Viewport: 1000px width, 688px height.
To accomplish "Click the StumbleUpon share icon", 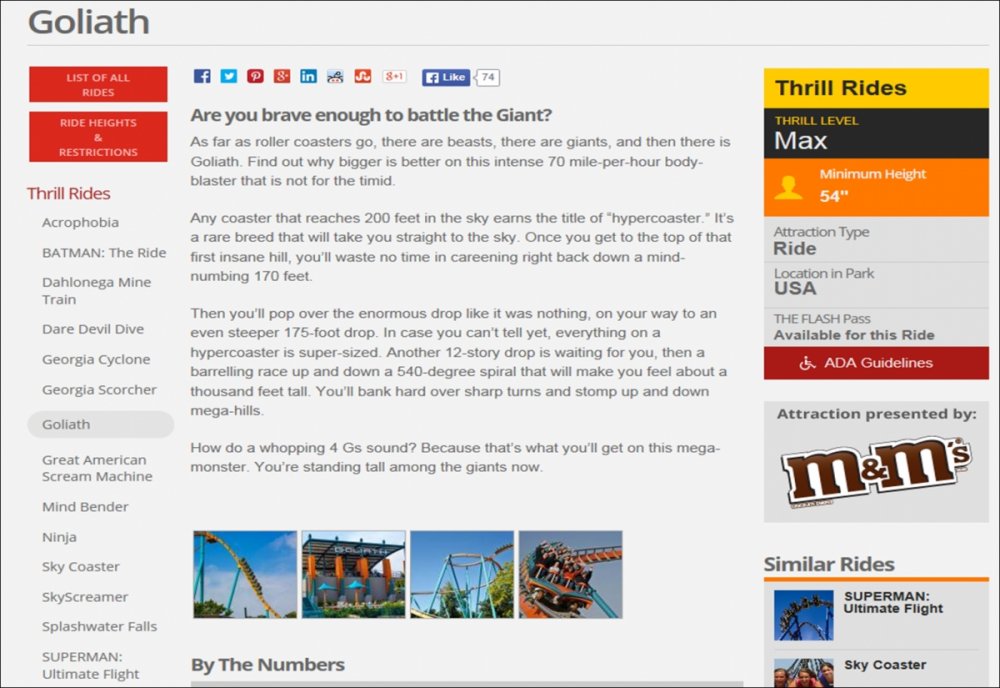I will pos(362,77).
